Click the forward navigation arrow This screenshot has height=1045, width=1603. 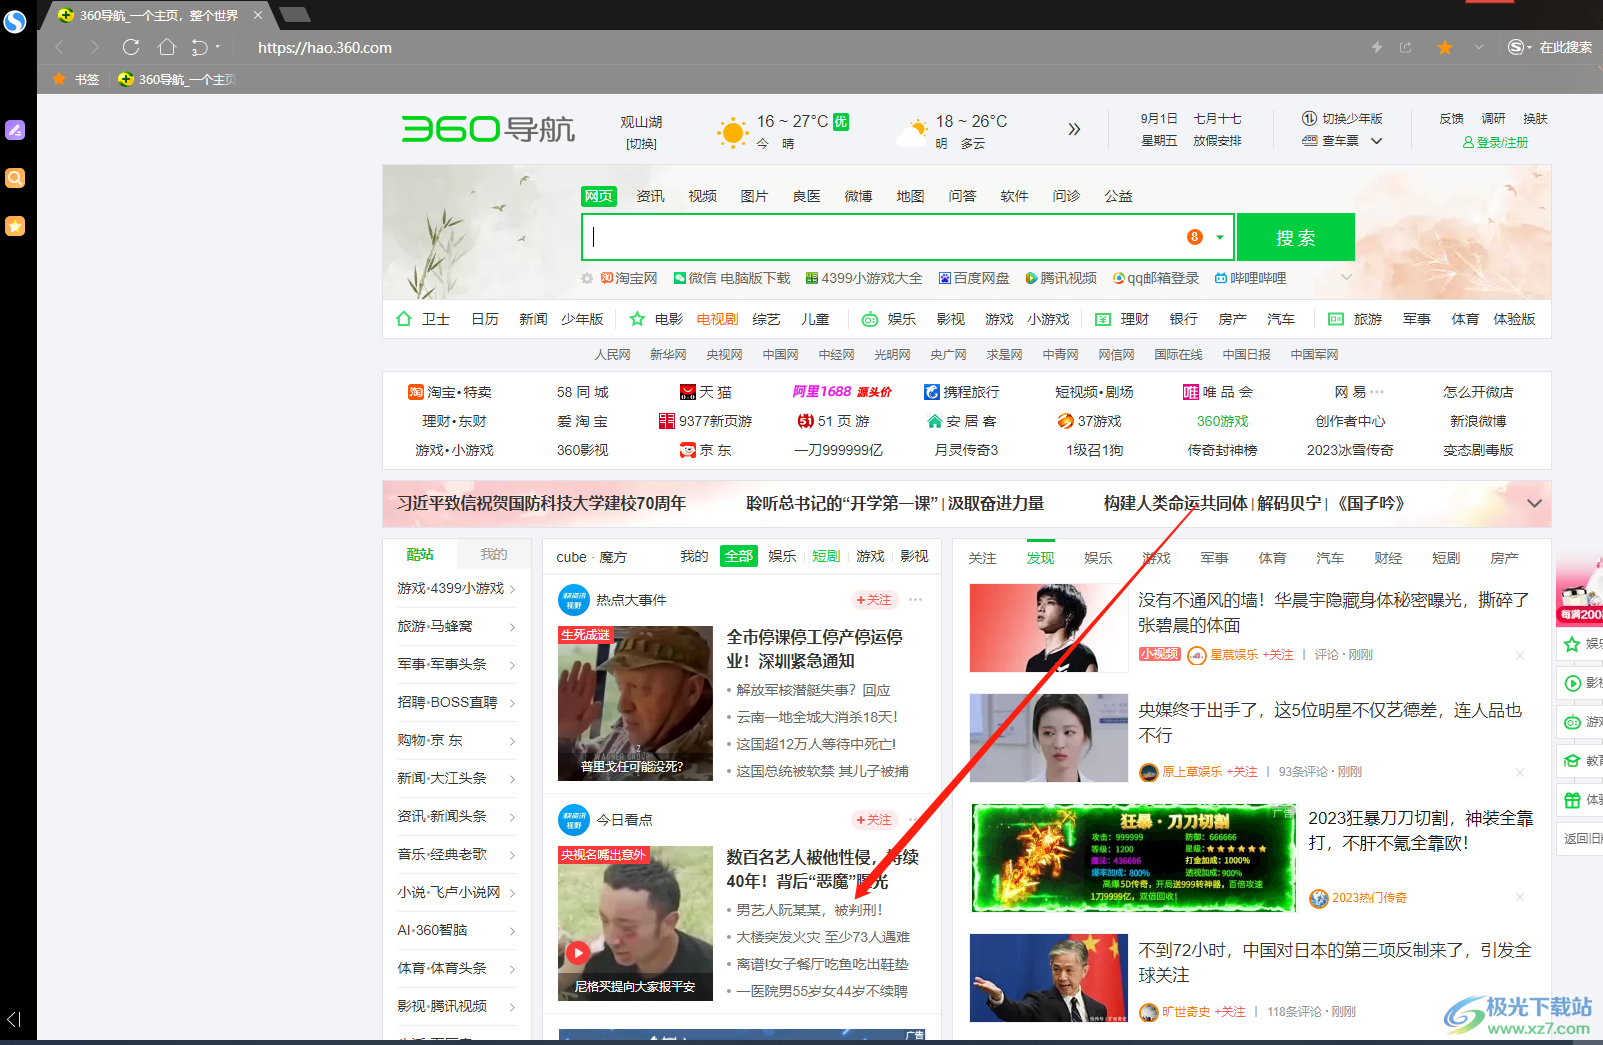pyautogui.click(x=95, y=47)
